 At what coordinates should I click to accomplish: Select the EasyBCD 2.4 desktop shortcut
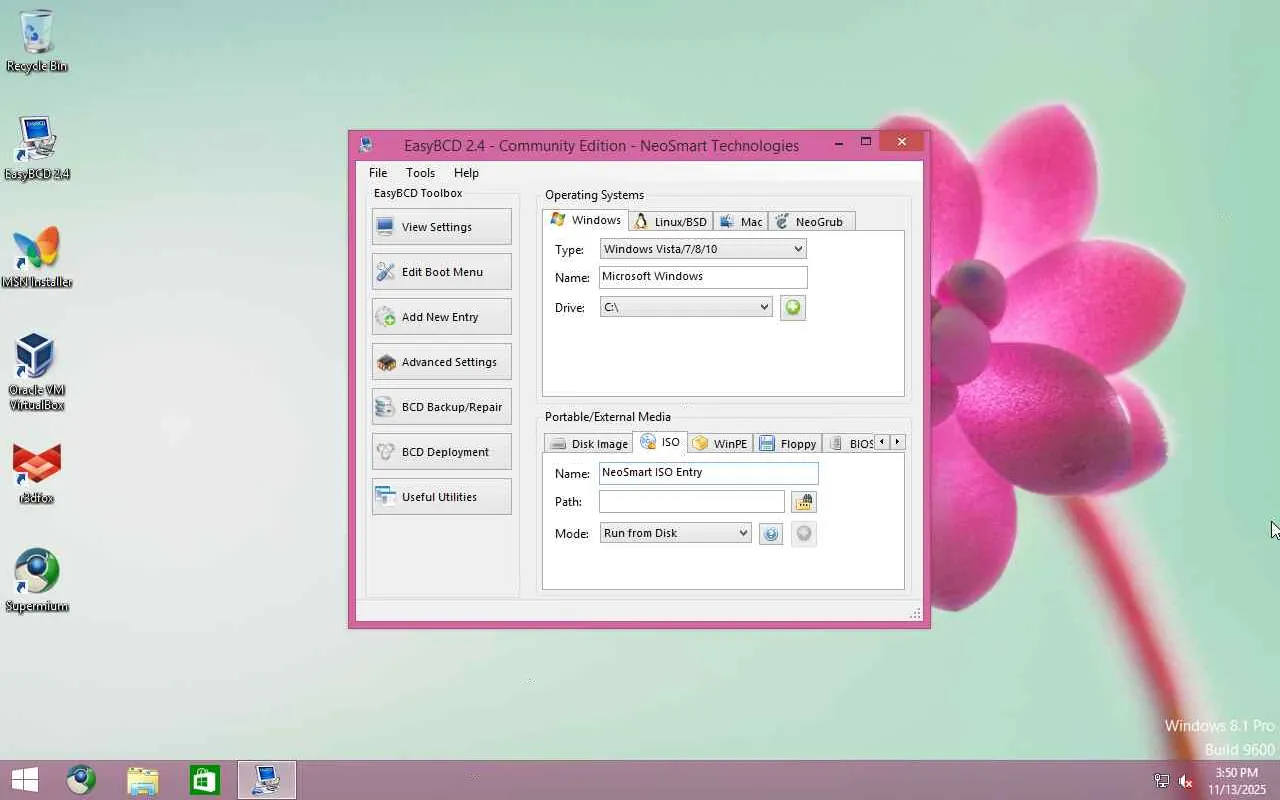(x=37, y=148)
